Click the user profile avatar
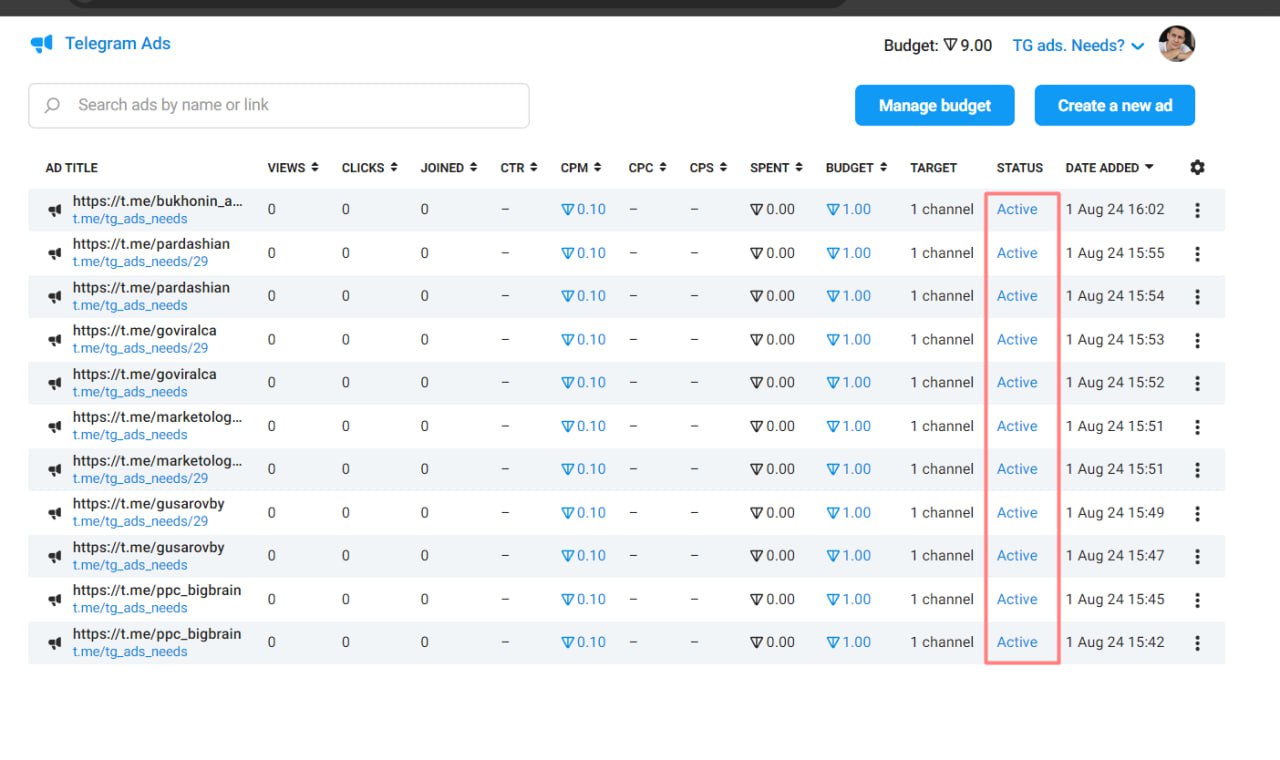The width and height of the screenshot is (1280, 760). pos(1176,44)
